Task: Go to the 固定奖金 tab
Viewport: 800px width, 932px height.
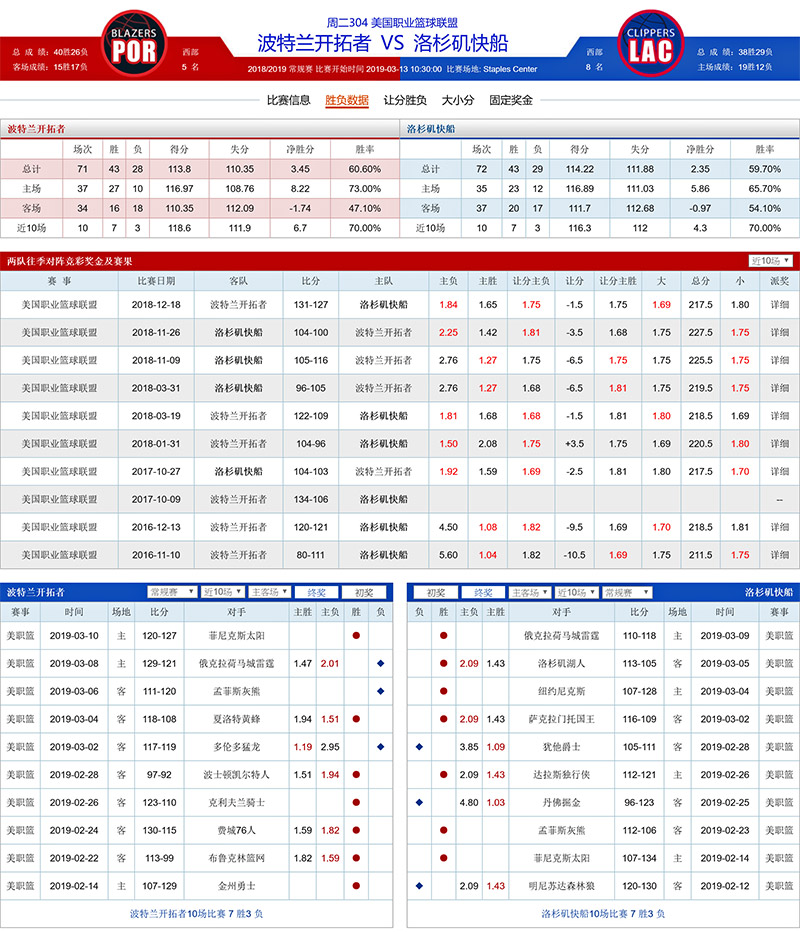Action: point(511,100)
